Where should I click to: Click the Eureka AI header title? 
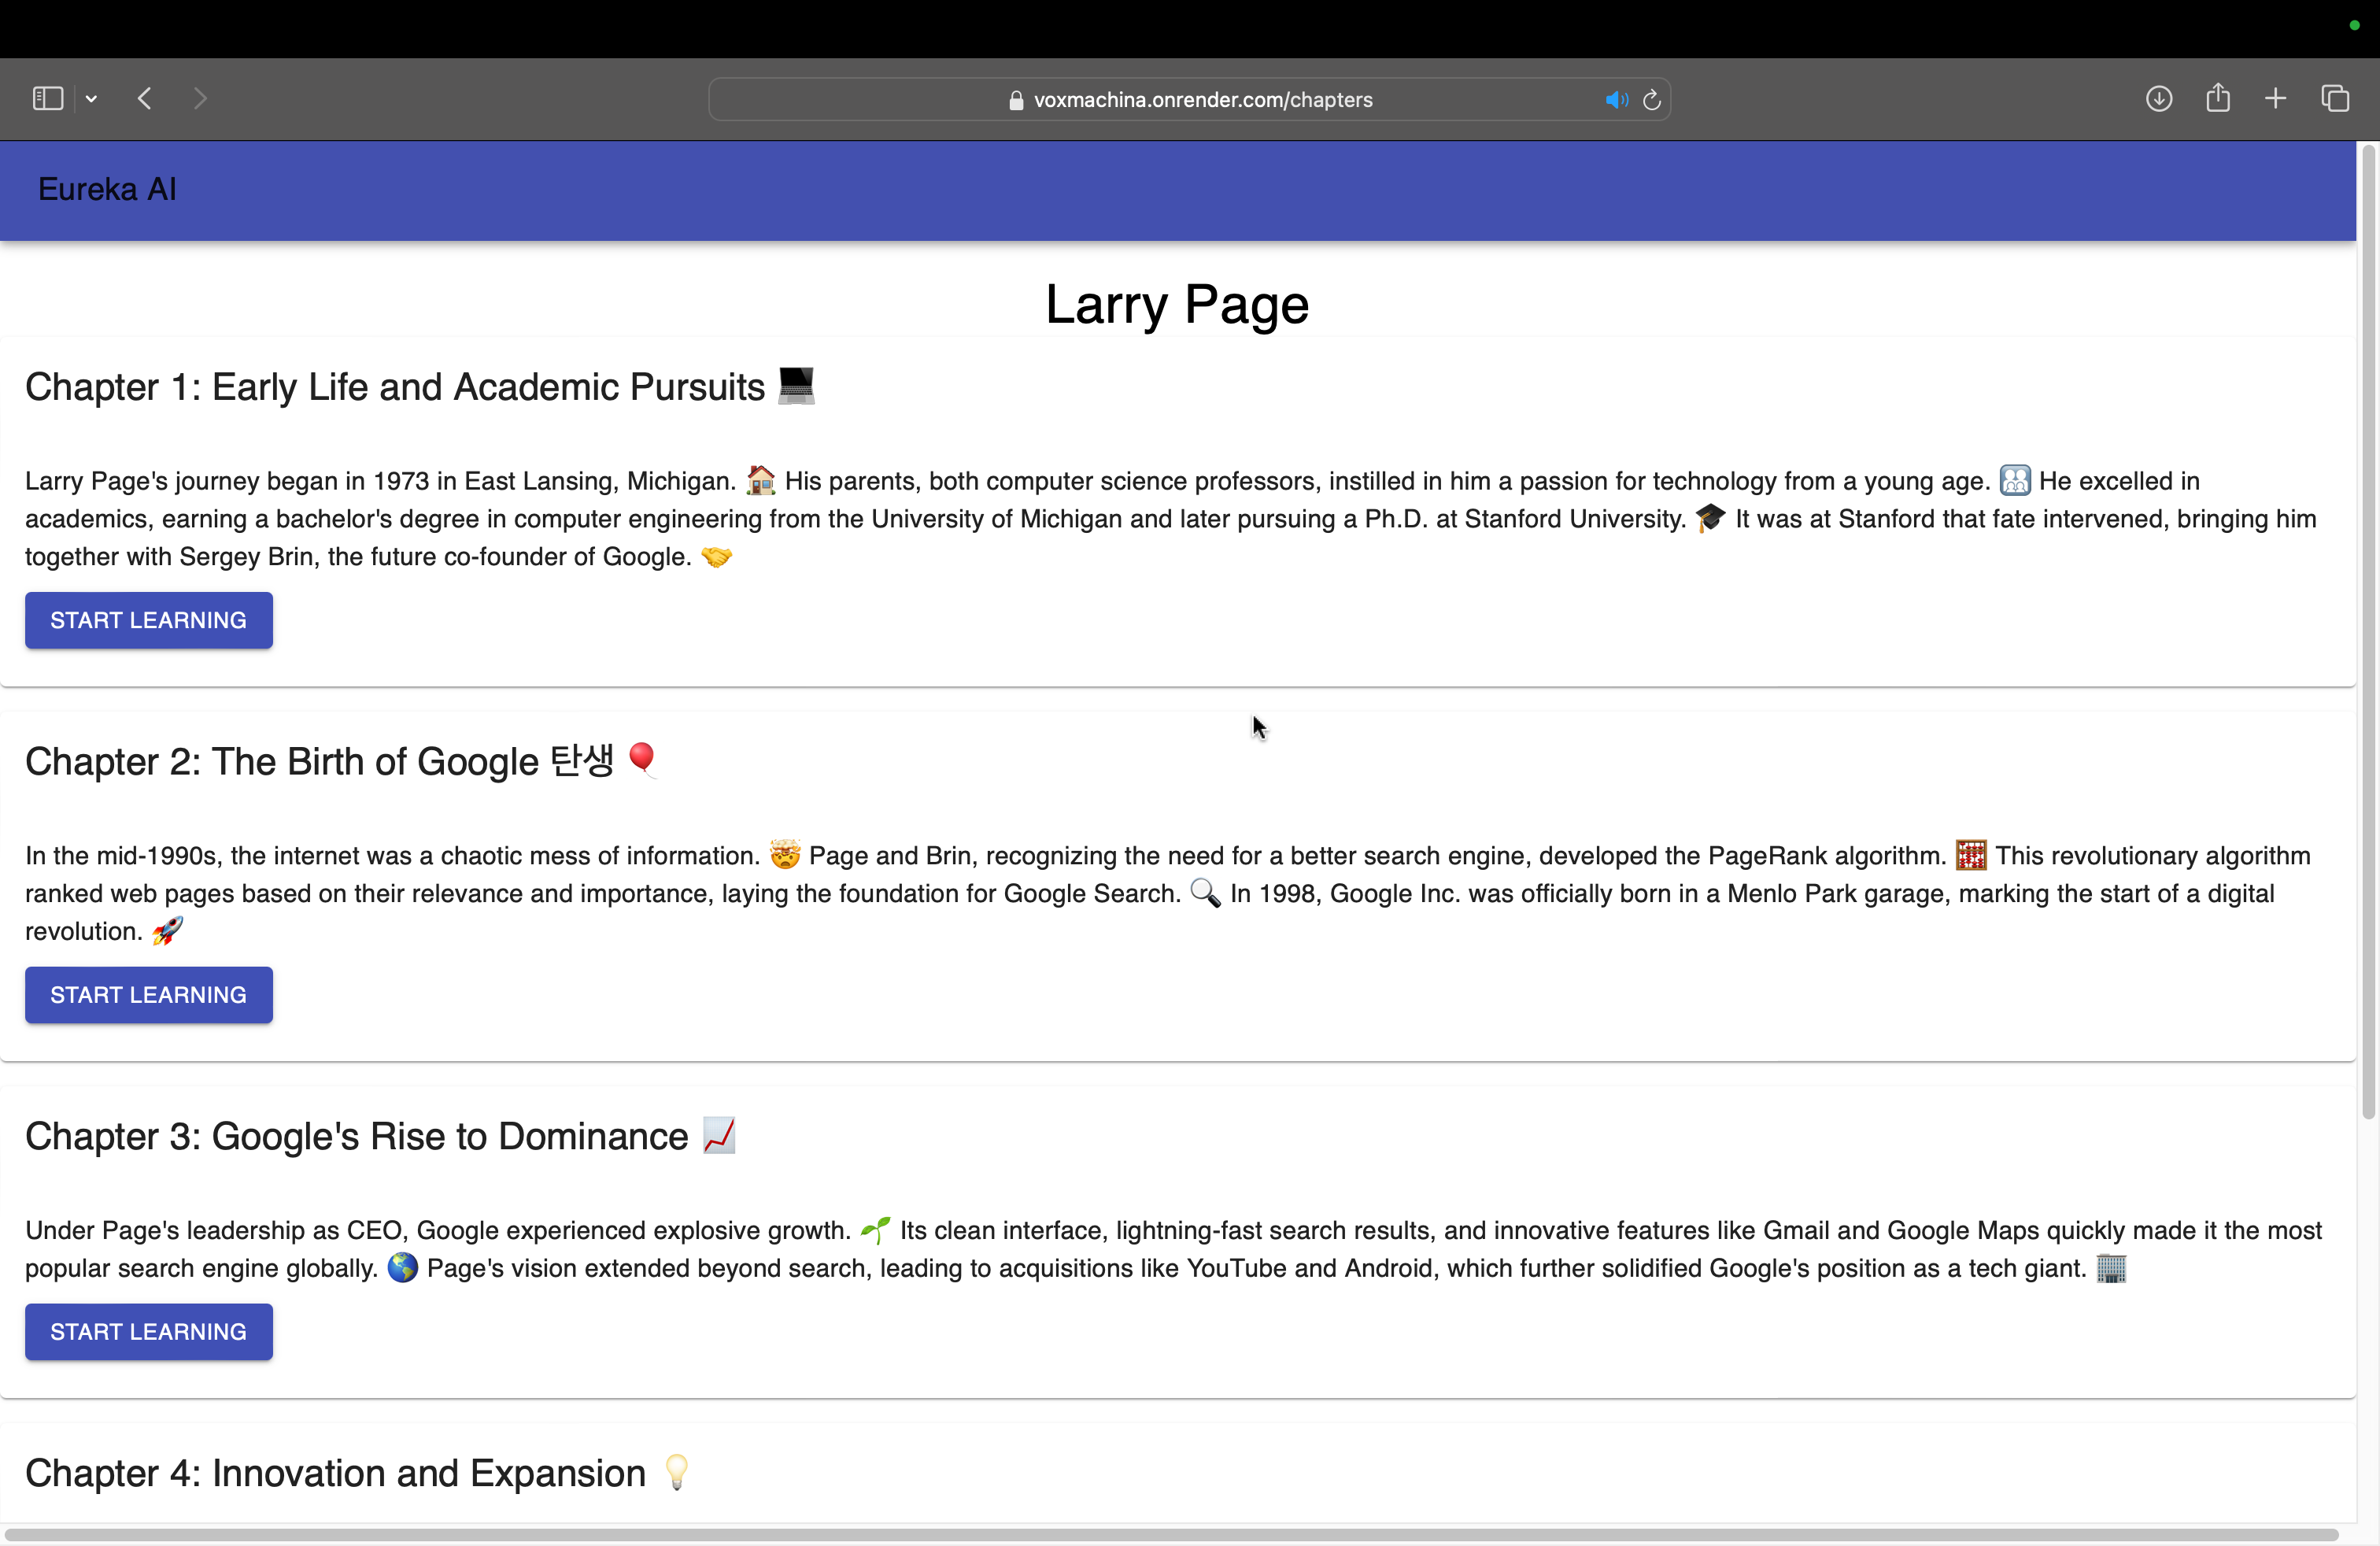(x=107, y=189)
